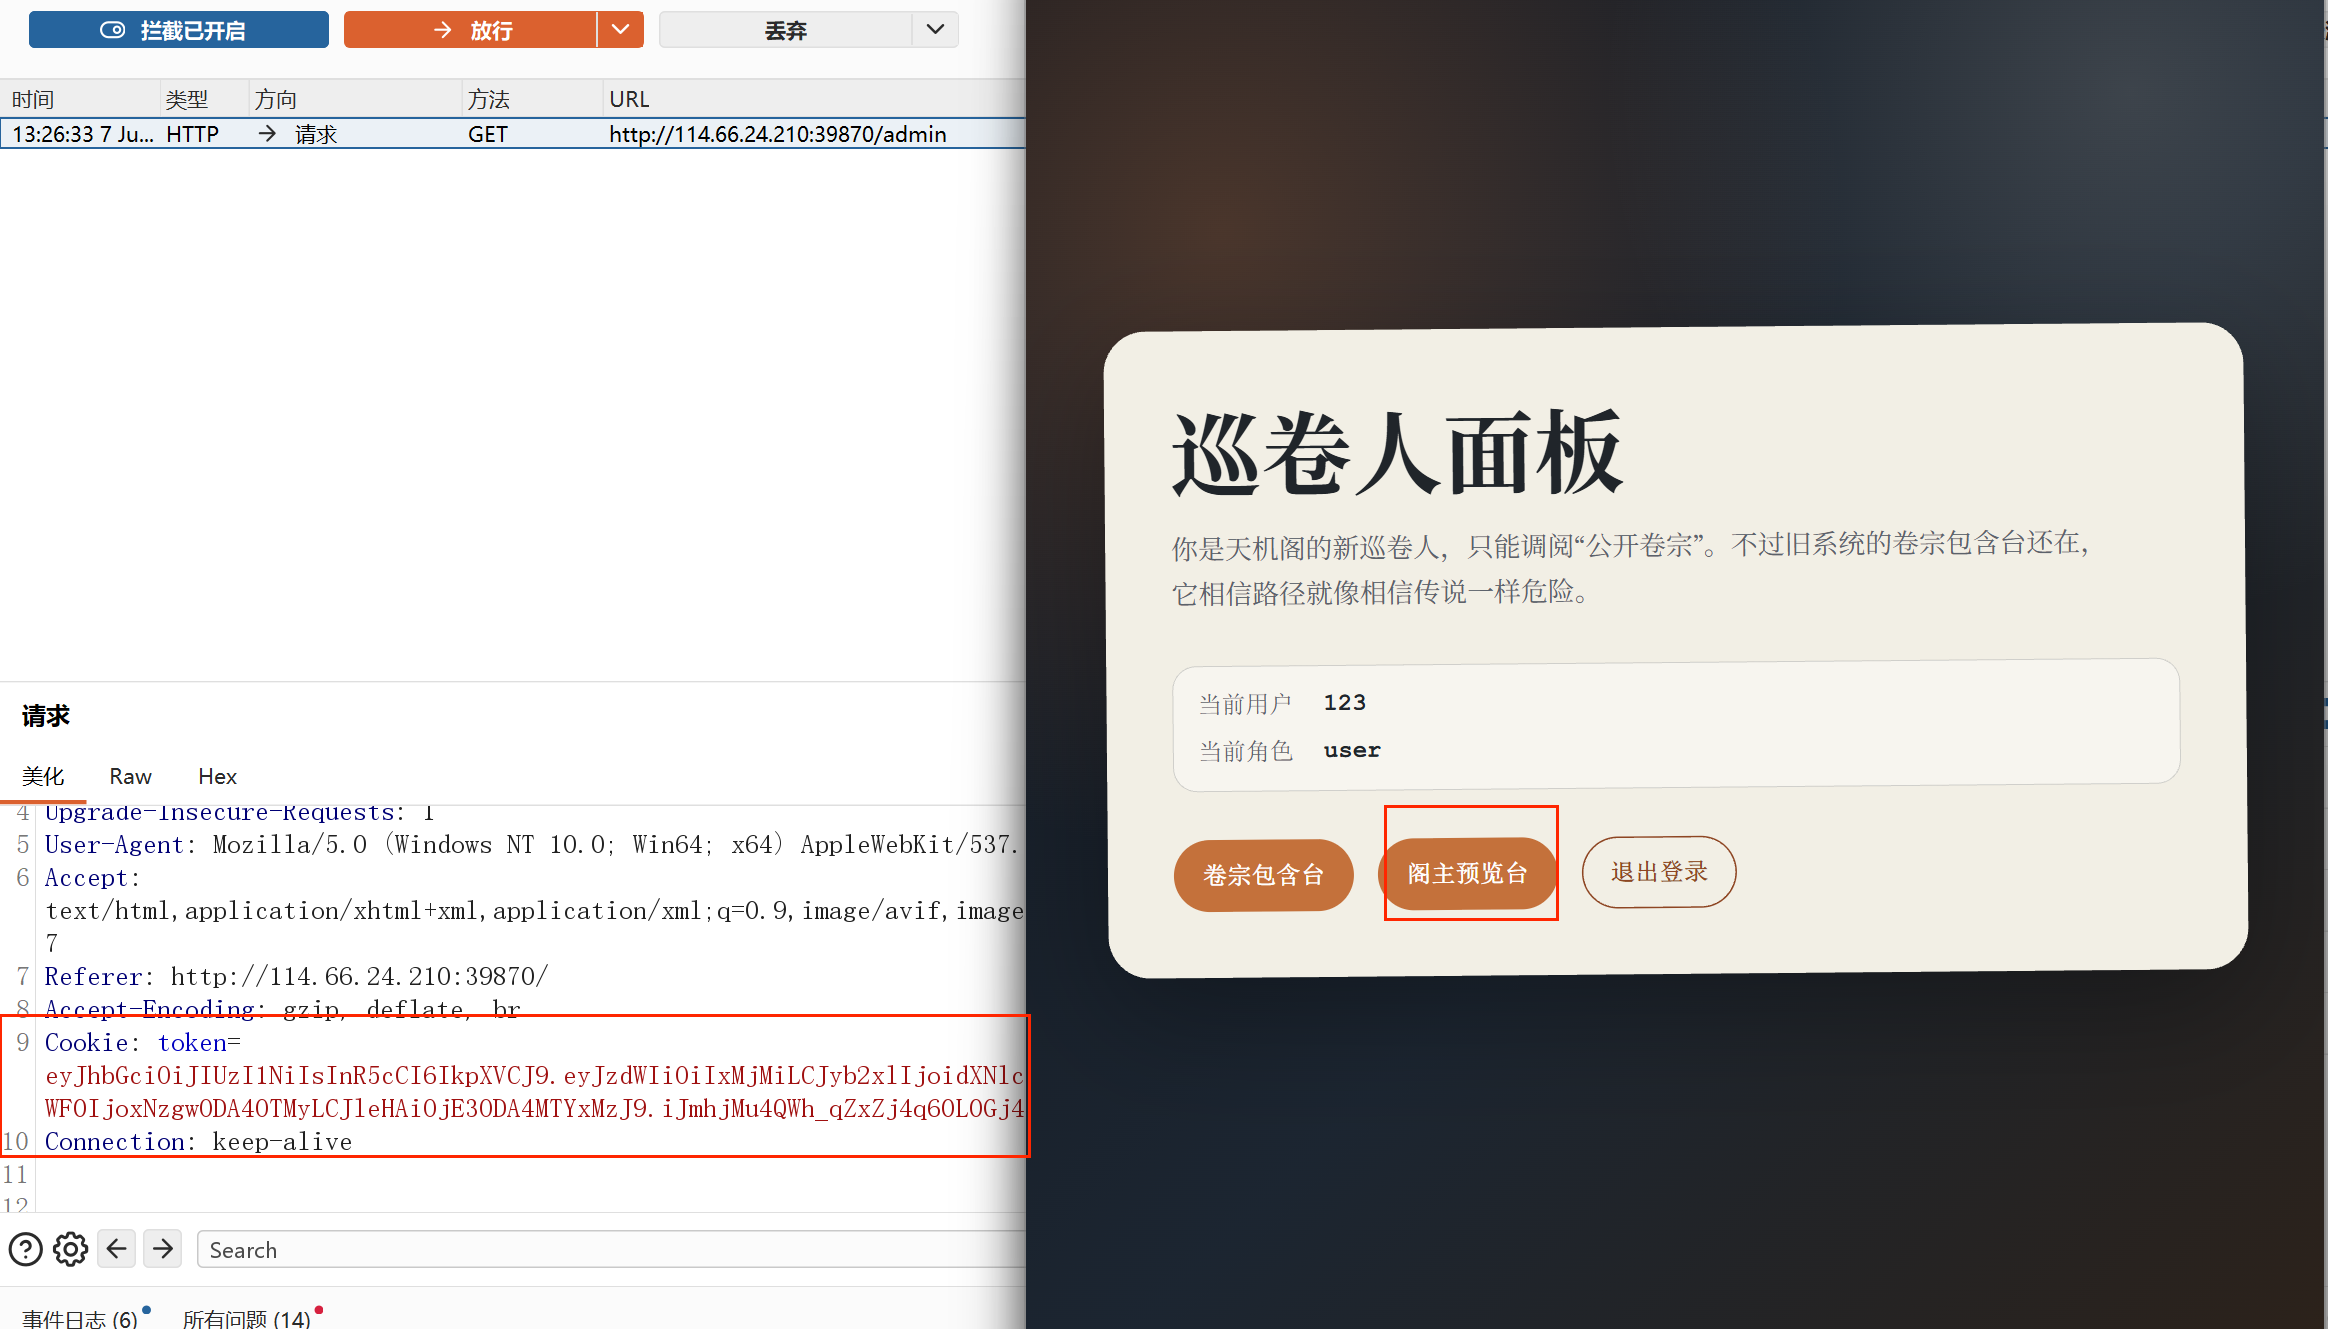The width and height of the screenshot is (2328, 1329).
Task: Toggle the 拦截已开启 intercept button
Action: (178, 30)
